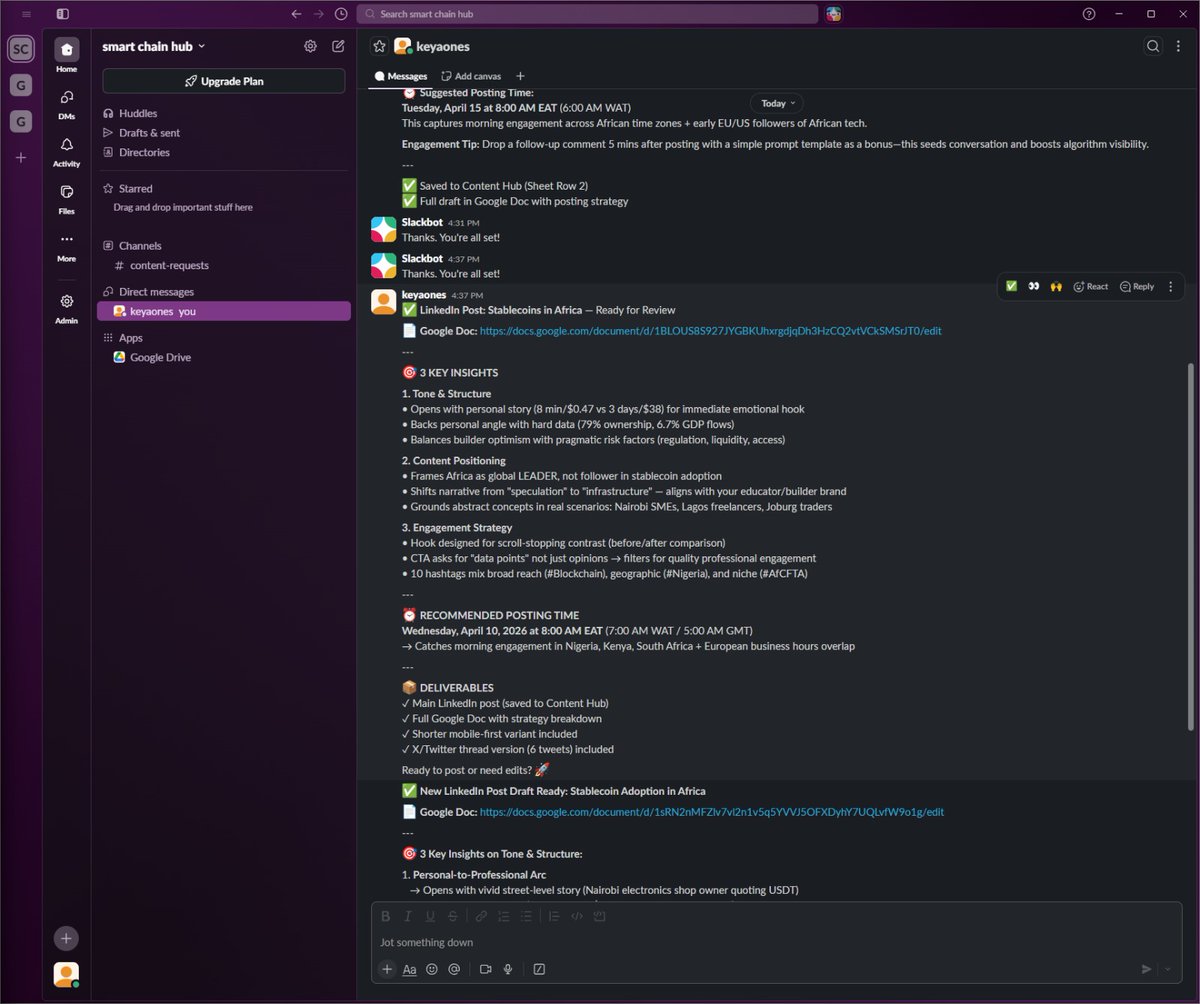The height and width of the screenshot is (1004, 1200).
Task: Insert code formatting in composer
Action: 577,916
